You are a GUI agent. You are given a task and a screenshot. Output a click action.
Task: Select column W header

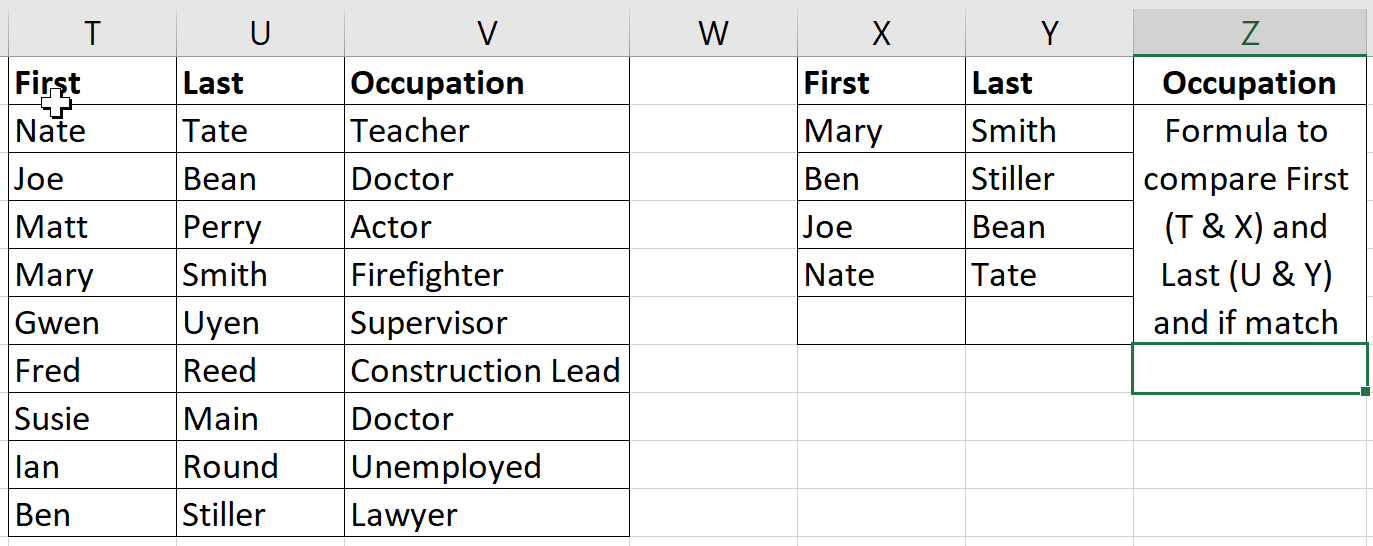click(x=713, y=32)
